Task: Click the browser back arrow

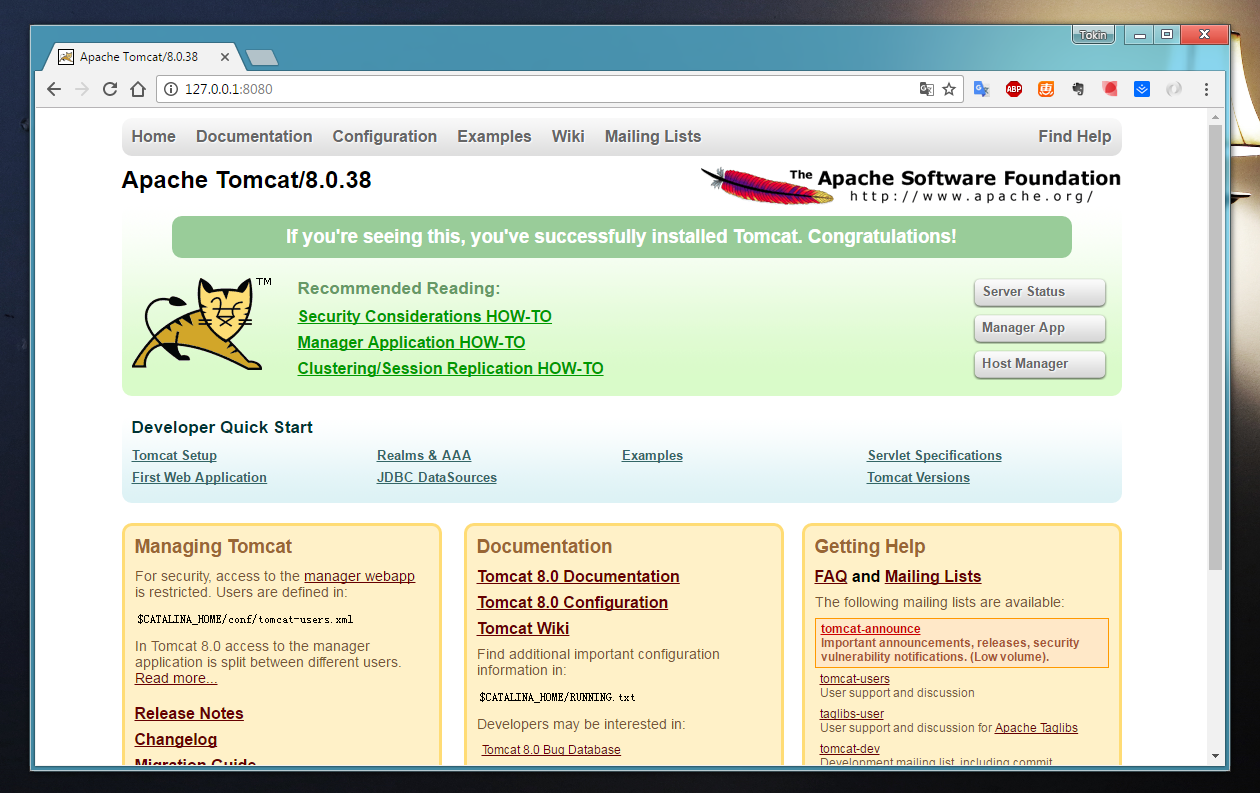Action: (x=54, y=89)
